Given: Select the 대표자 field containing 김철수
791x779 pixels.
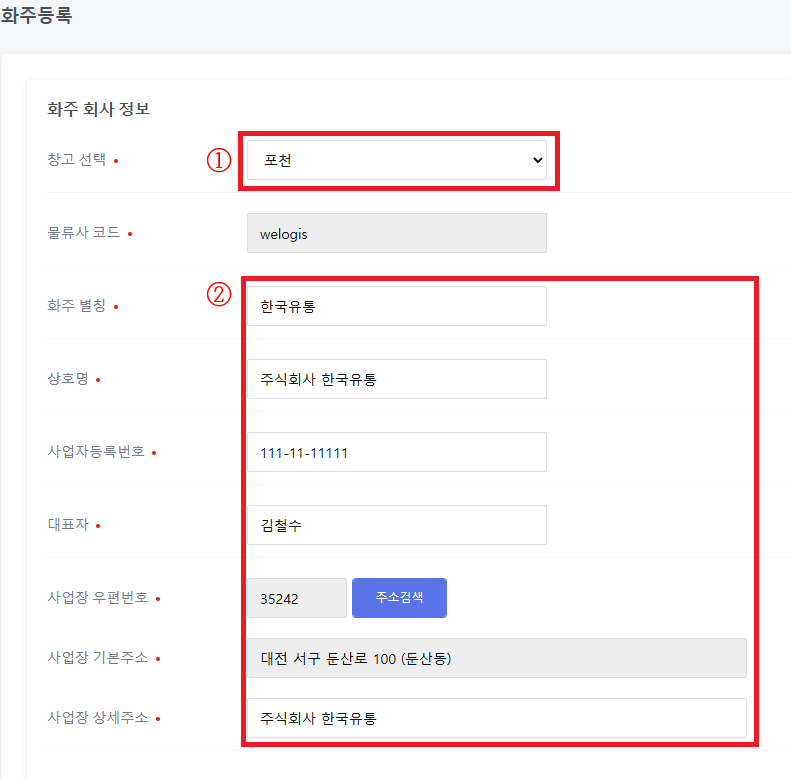Looking at the screenshot, I should [396, 525].
